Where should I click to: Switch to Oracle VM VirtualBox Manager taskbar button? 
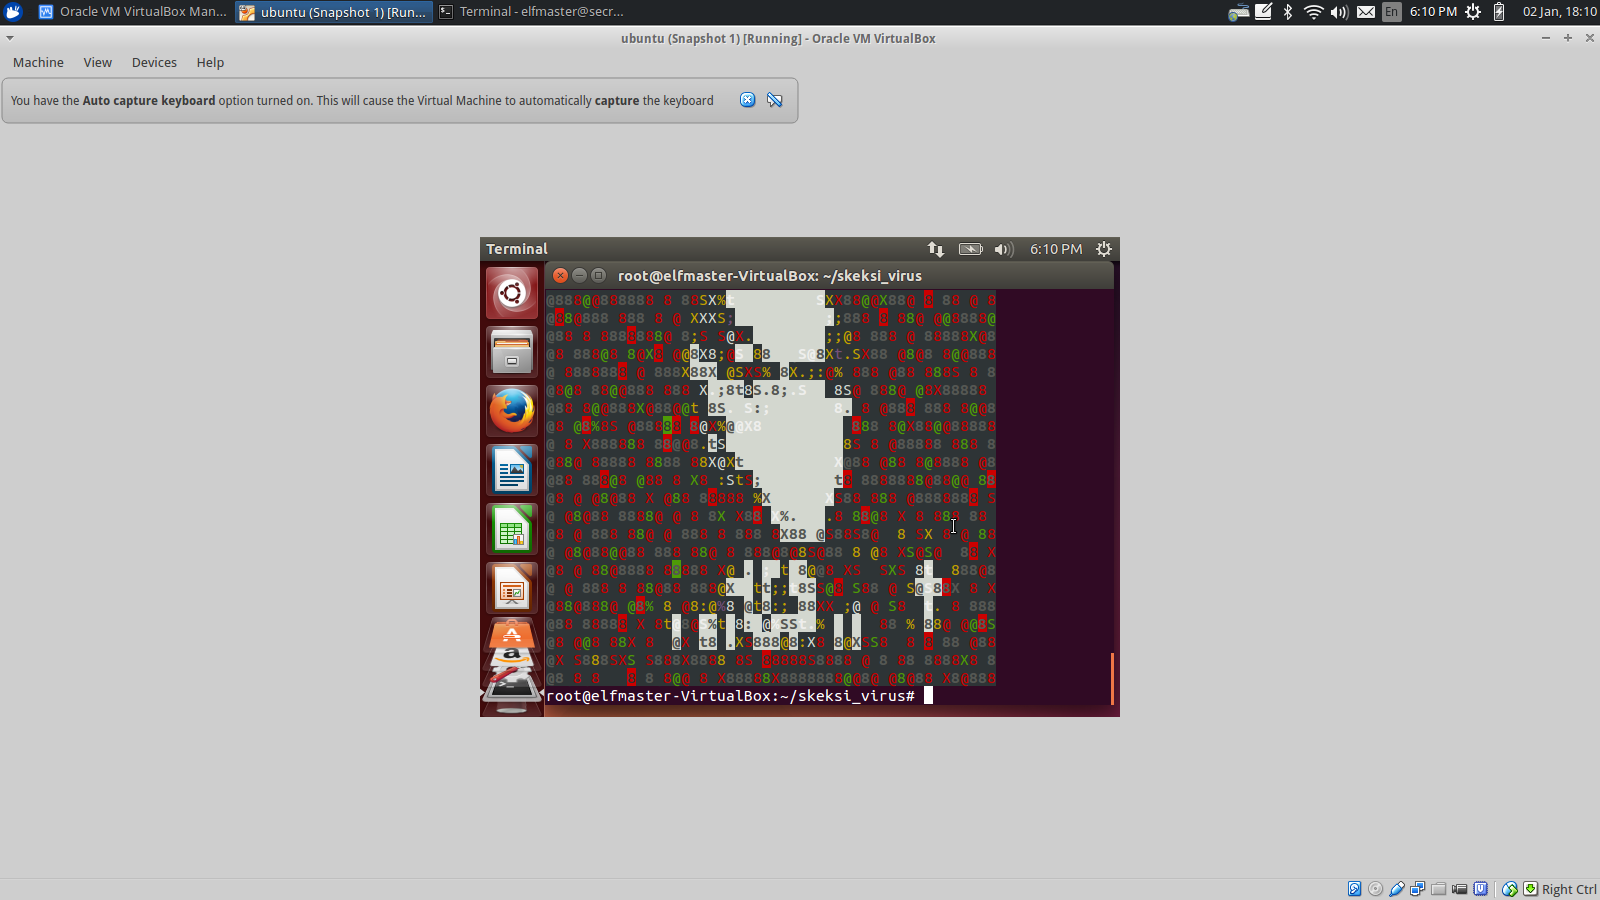pos(133,12)
